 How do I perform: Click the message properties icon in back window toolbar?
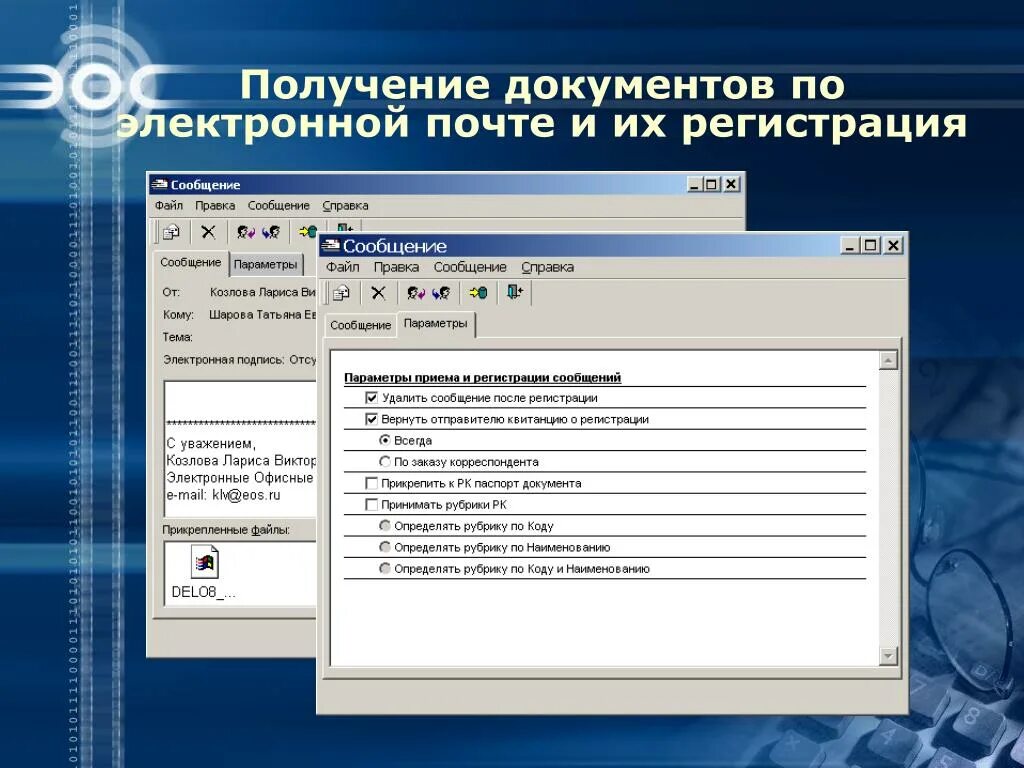click(171, 232)
